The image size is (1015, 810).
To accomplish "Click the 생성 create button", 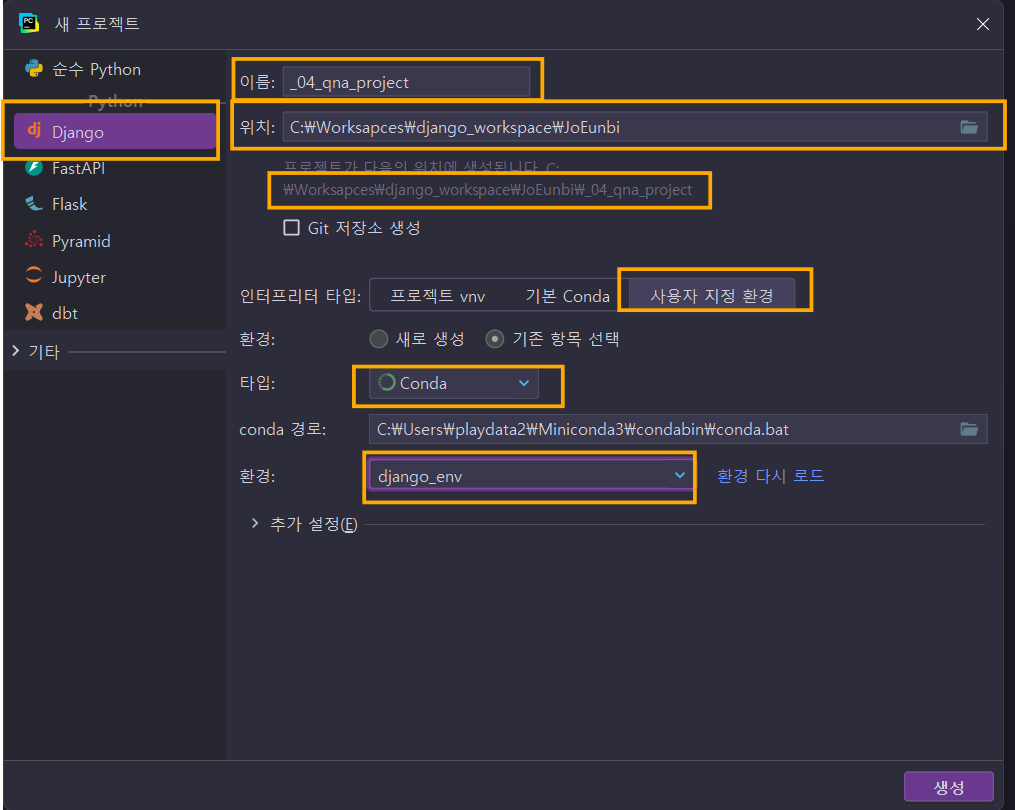I will (948, 787).
